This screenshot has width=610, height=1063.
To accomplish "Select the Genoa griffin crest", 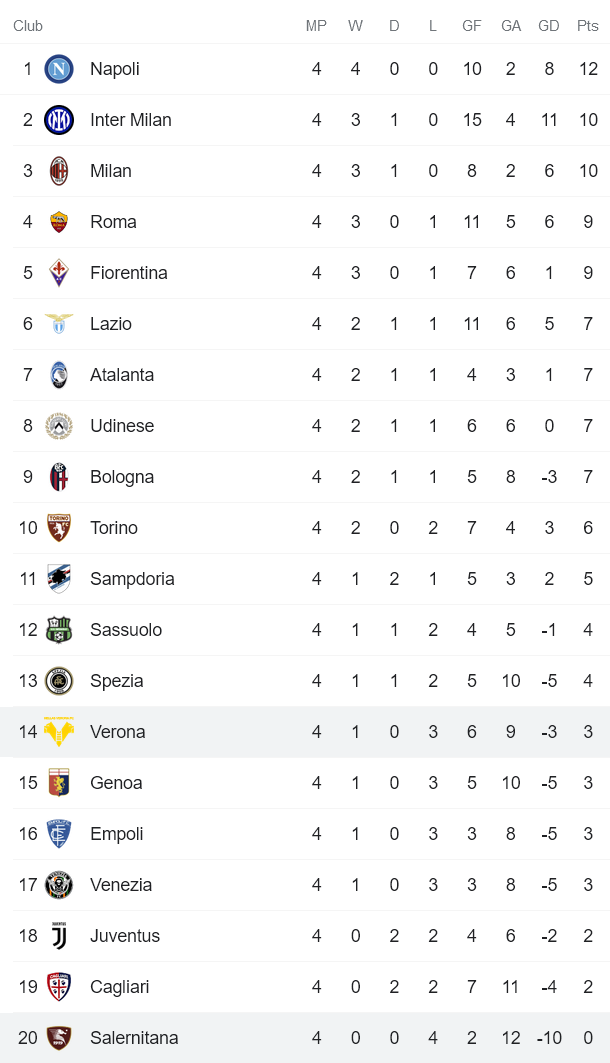I will tap(58, 783).
